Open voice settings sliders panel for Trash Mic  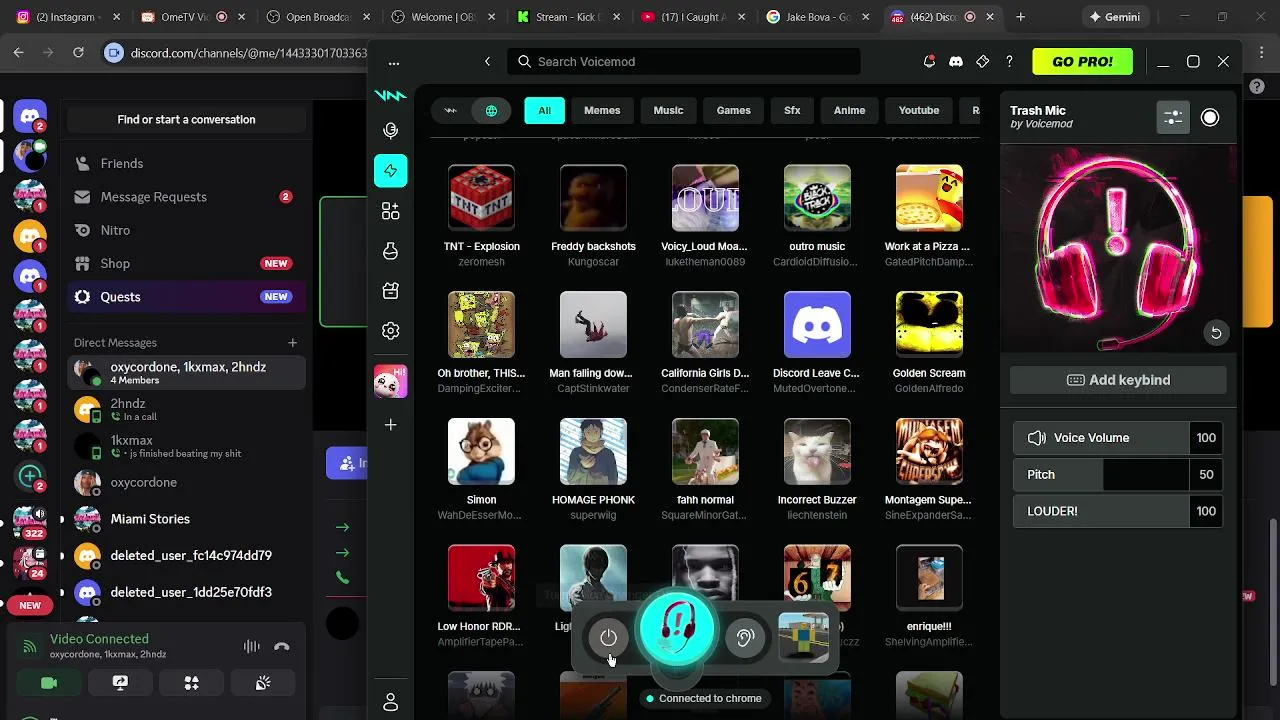1173,118
